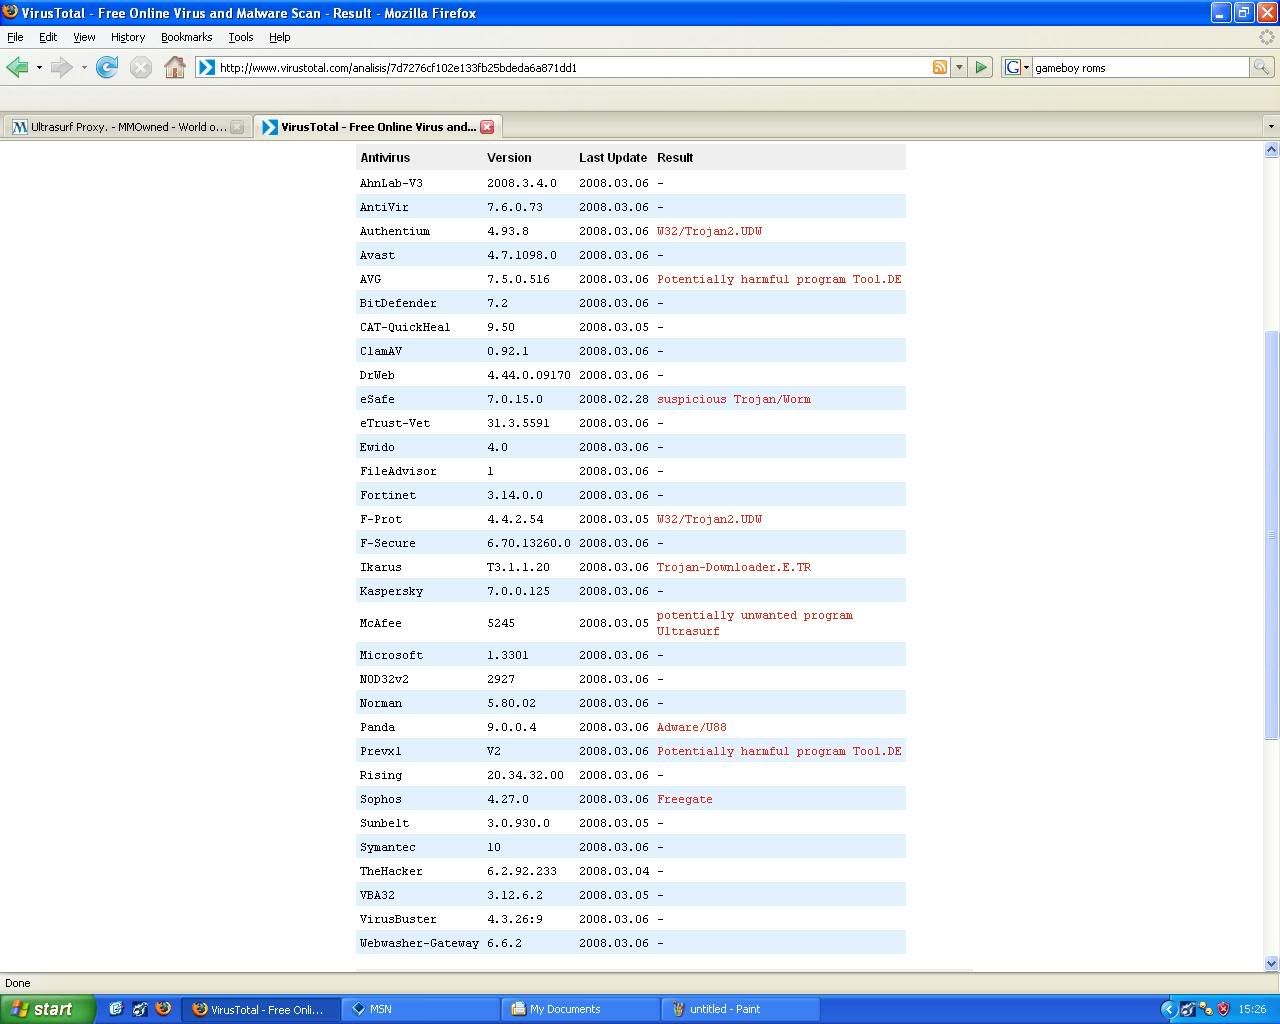Click the Firefox activity throbber icon
The image size is (1280, 1024).
[x=1266, y=37]
